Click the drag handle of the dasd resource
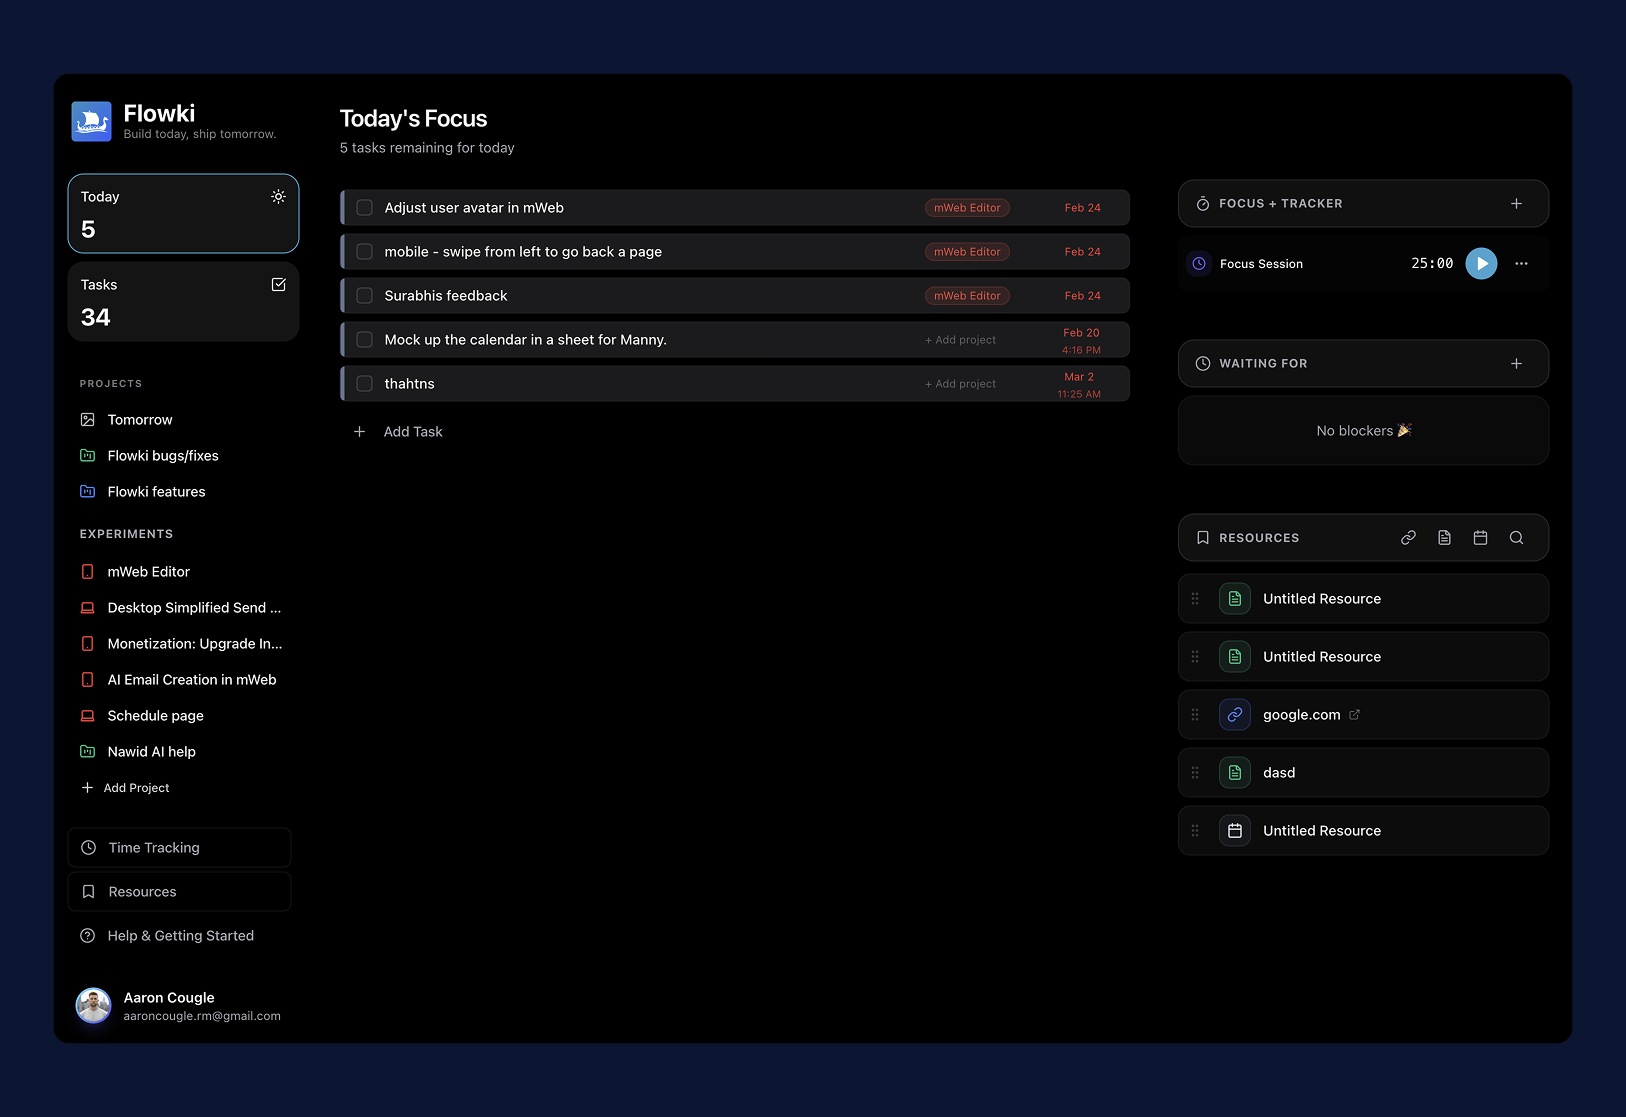The image size is (1626, 1117). click(1195, 773)
